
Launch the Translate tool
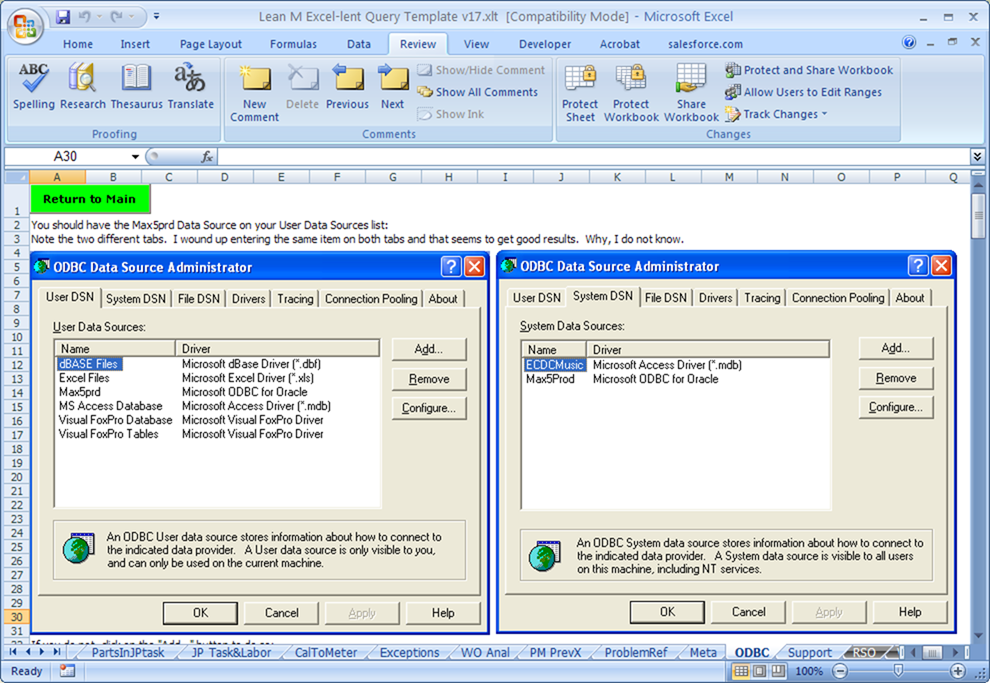[x=191, y=86]
